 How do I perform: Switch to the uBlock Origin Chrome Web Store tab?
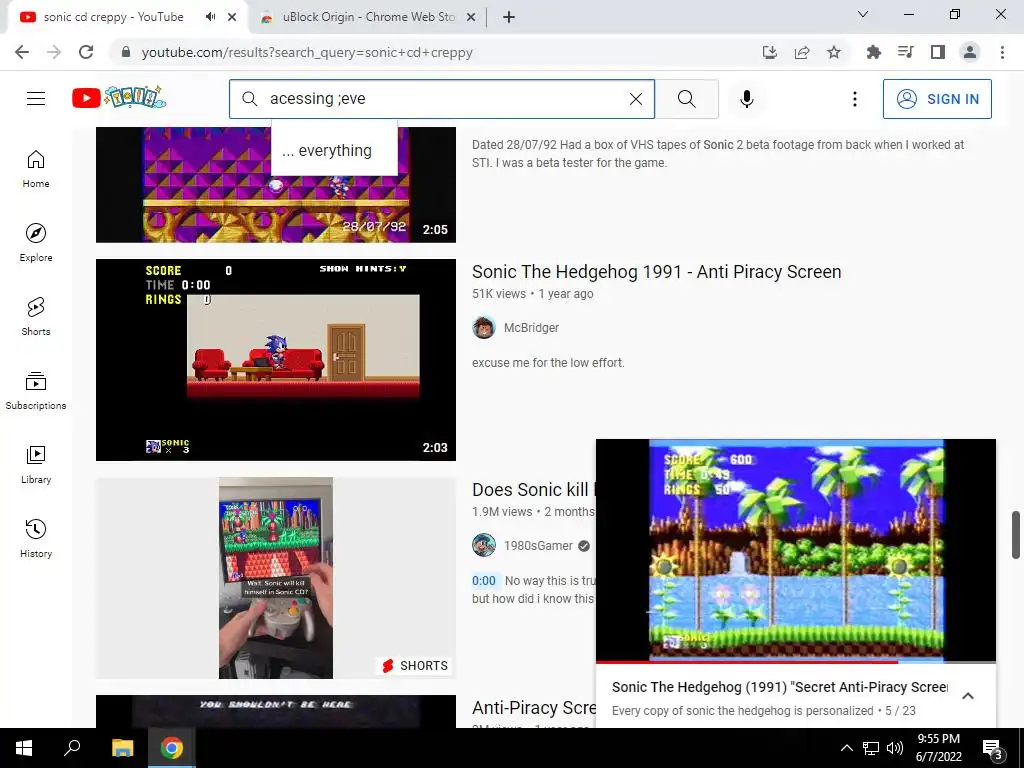[368, 17]
